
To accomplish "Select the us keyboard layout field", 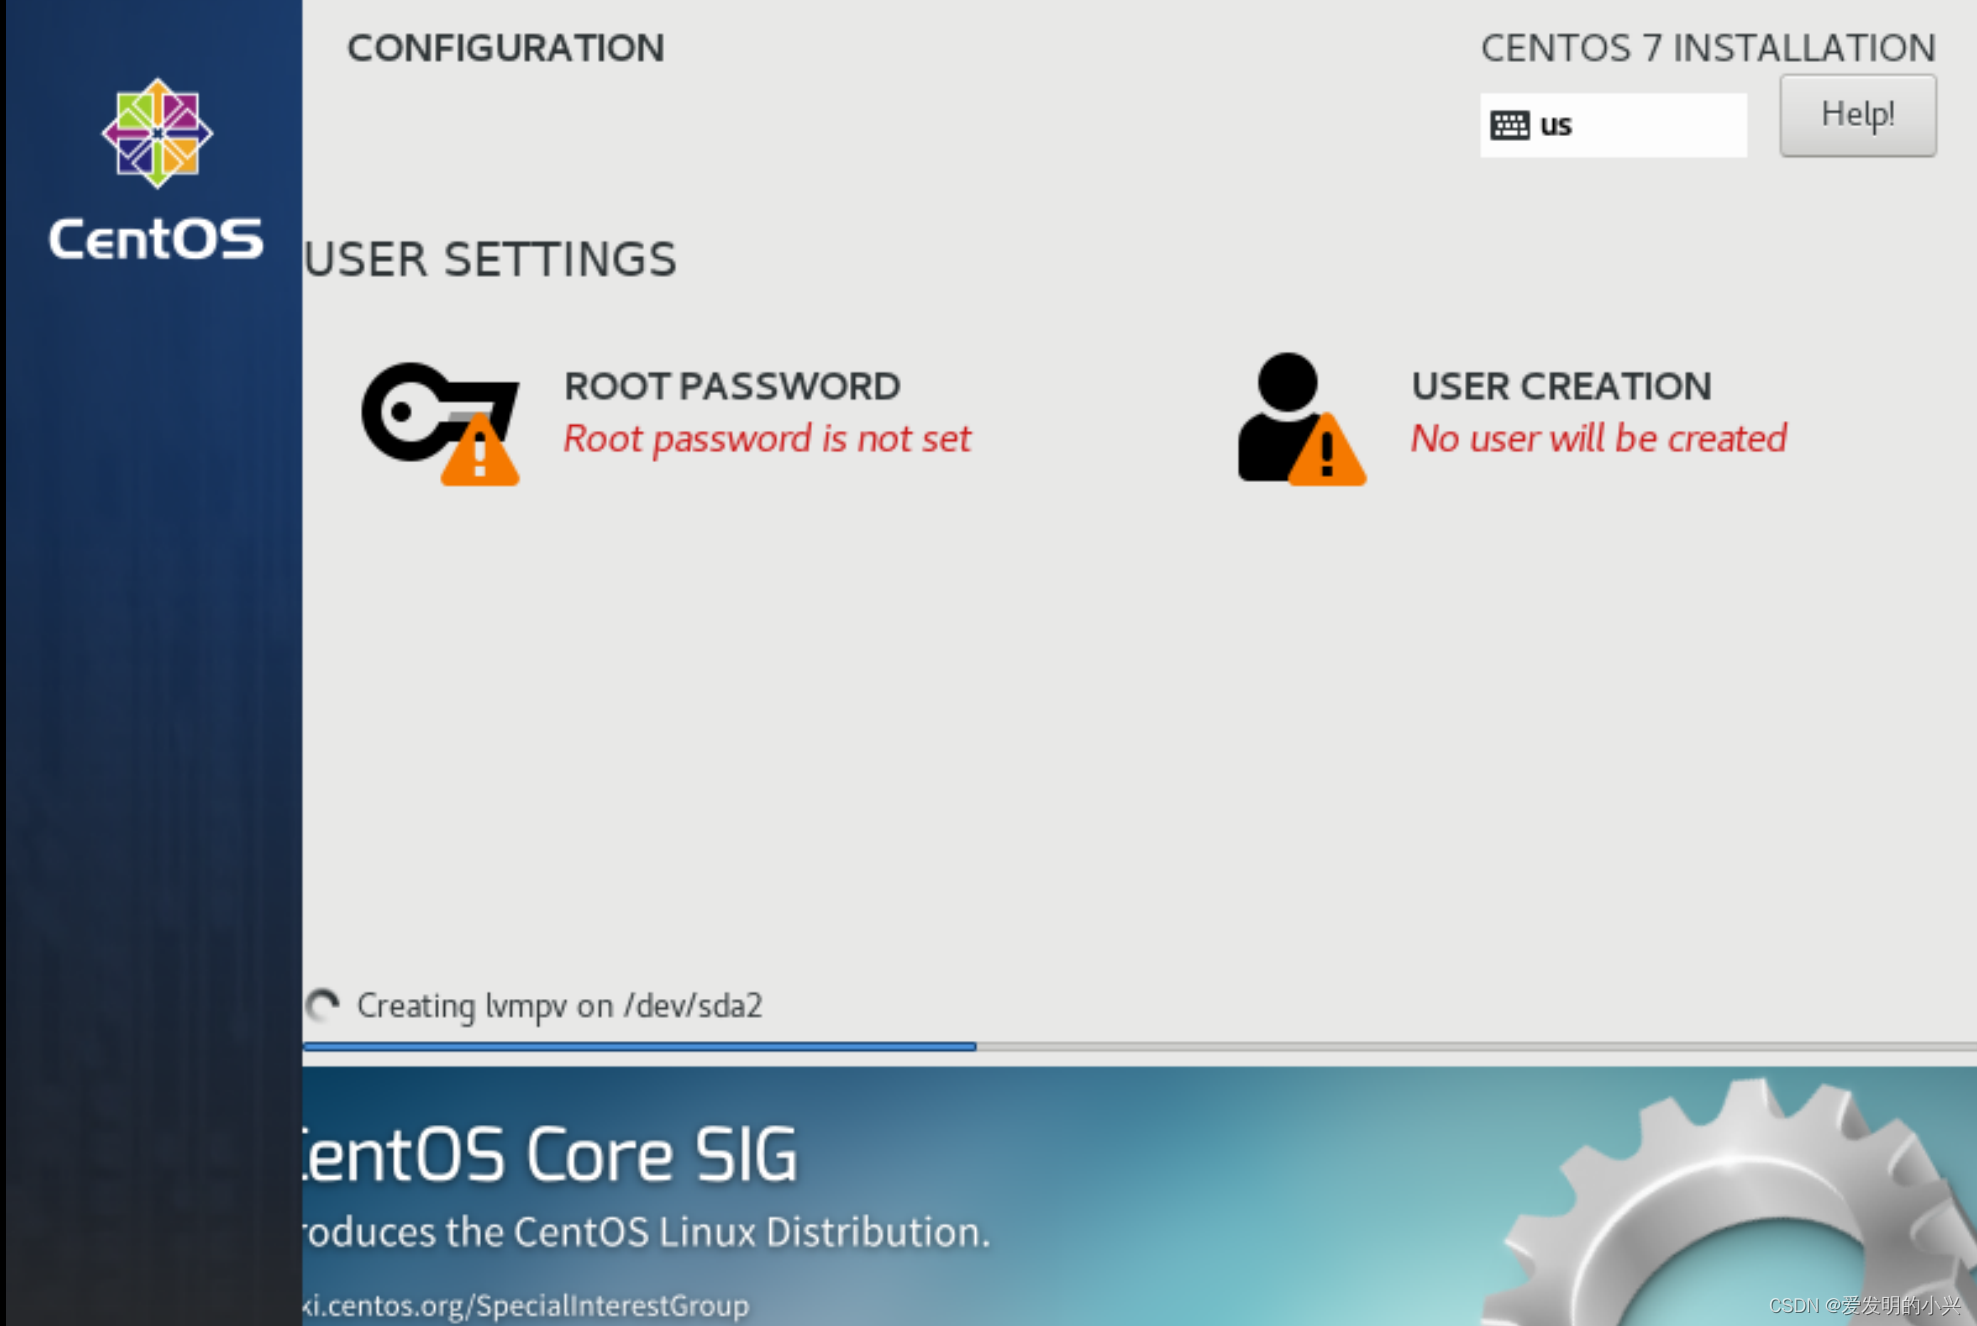I will (x=1613, y=125).
